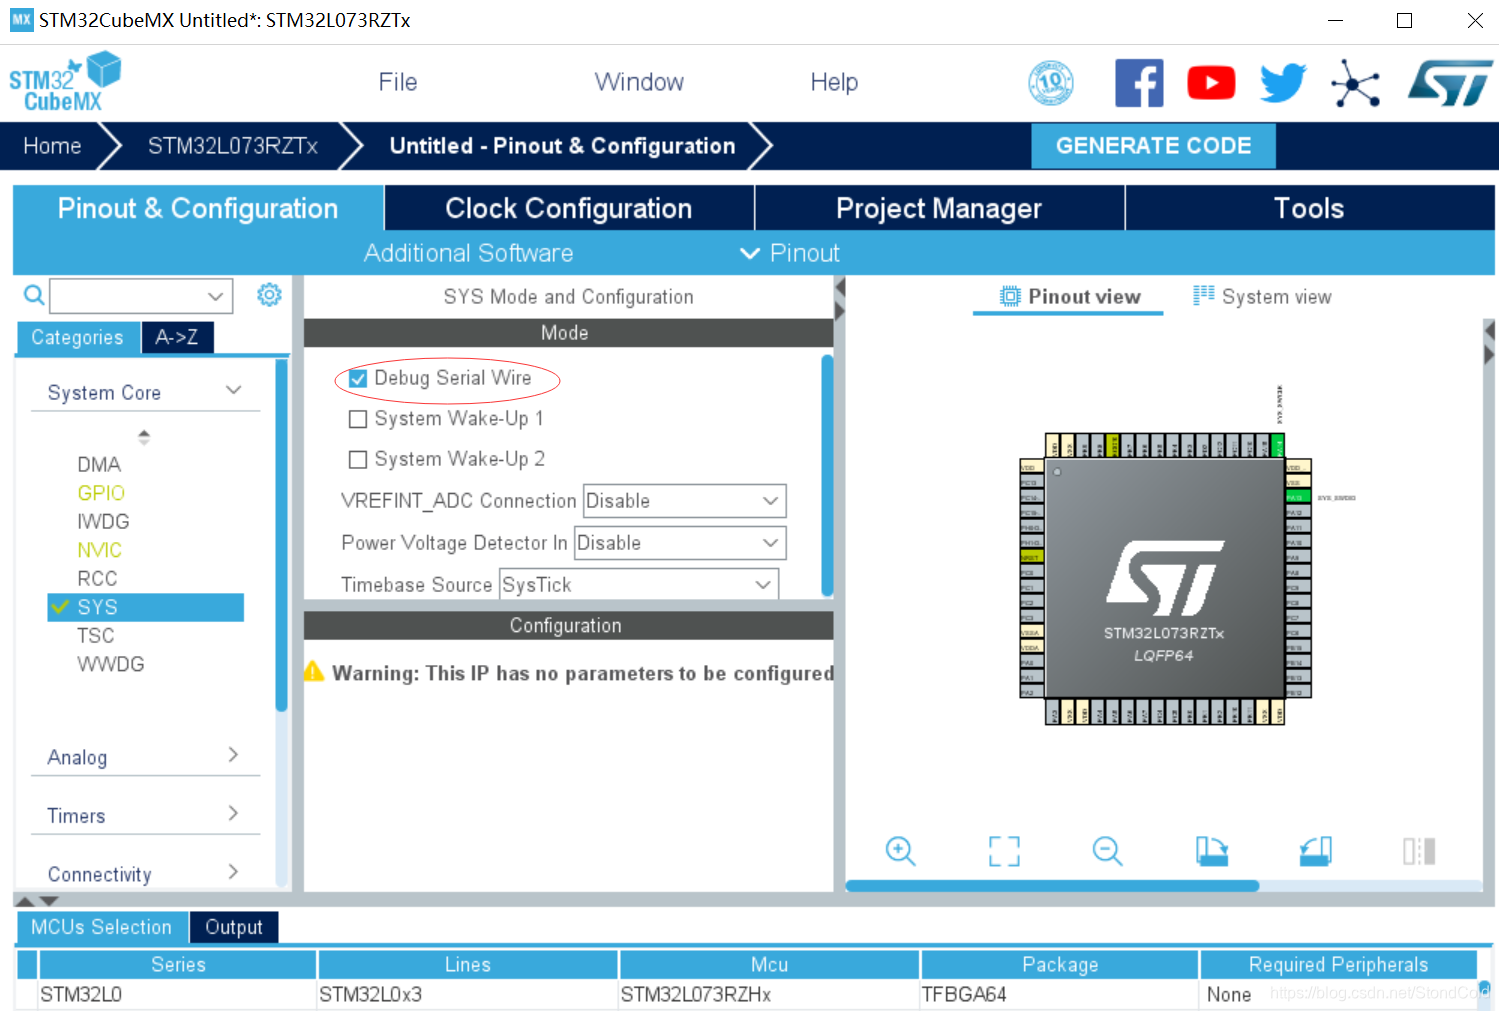Switch to Tools tab

click(1309, 208)
